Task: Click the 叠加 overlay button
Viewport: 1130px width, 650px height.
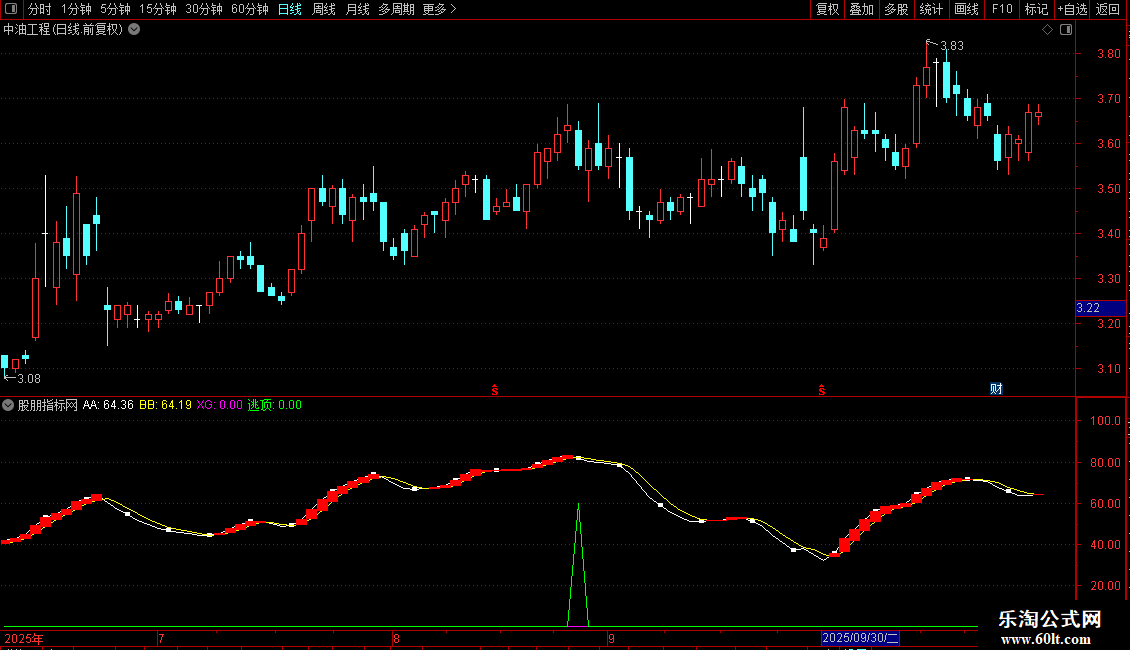Action: point(862,9)
